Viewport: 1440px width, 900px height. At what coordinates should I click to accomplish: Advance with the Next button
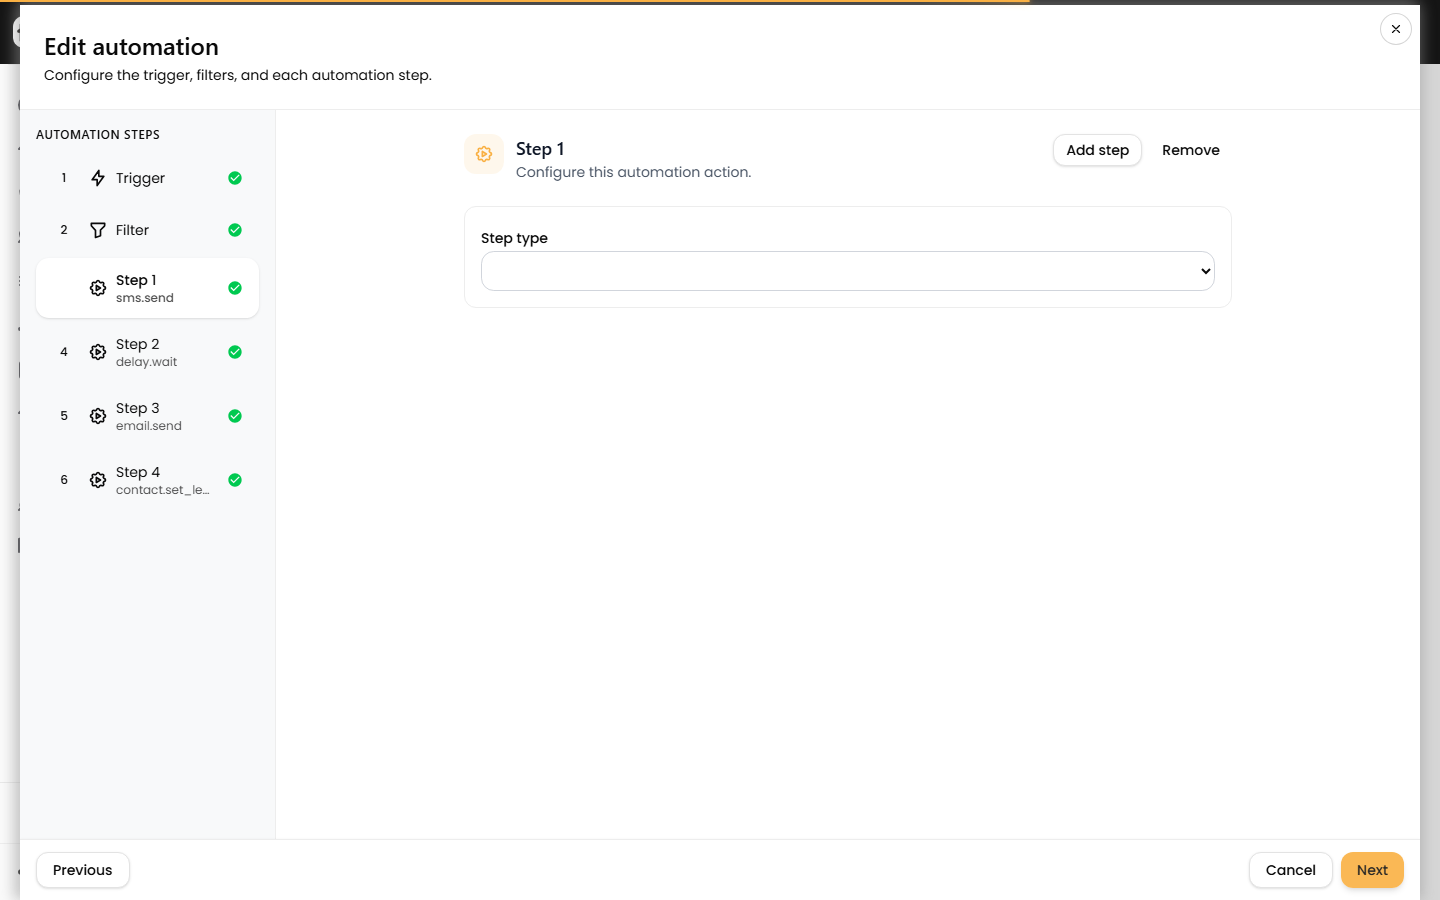tap(1372, 870)
